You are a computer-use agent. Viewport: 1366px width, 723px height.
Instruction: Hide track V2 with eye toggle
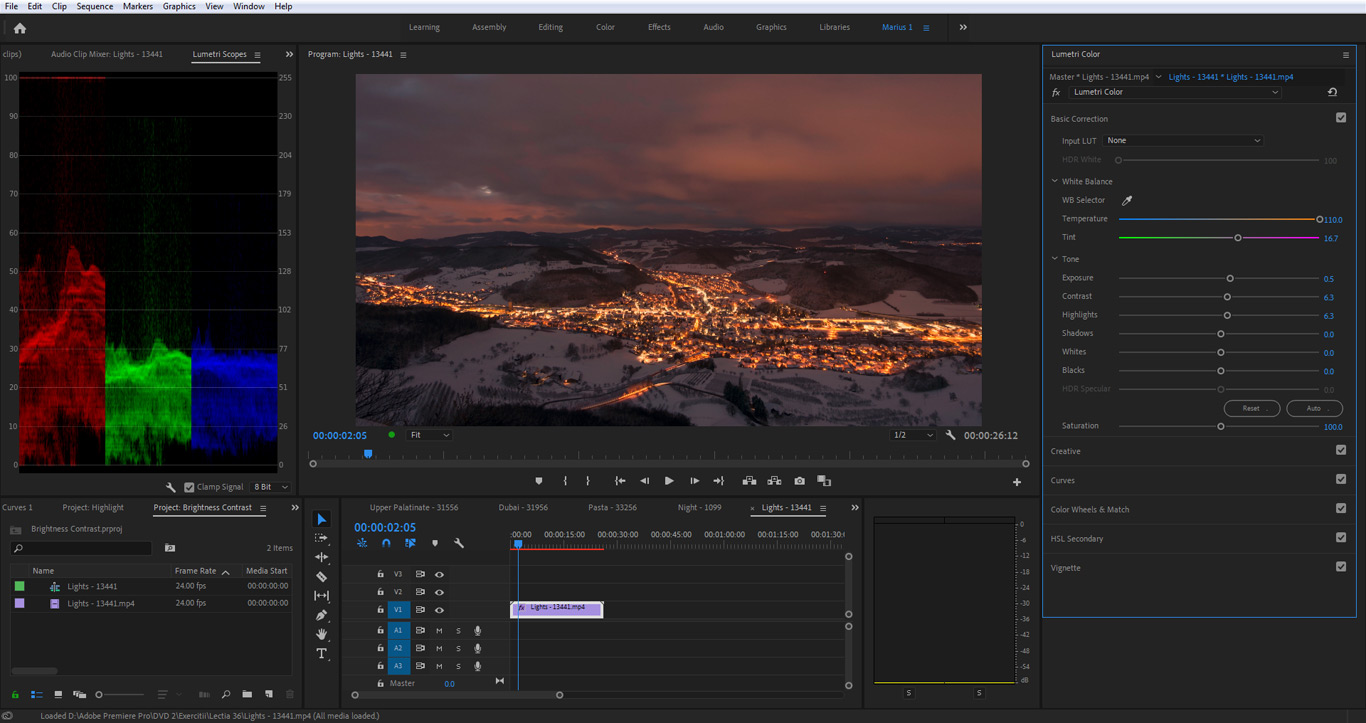click(439, 592)
